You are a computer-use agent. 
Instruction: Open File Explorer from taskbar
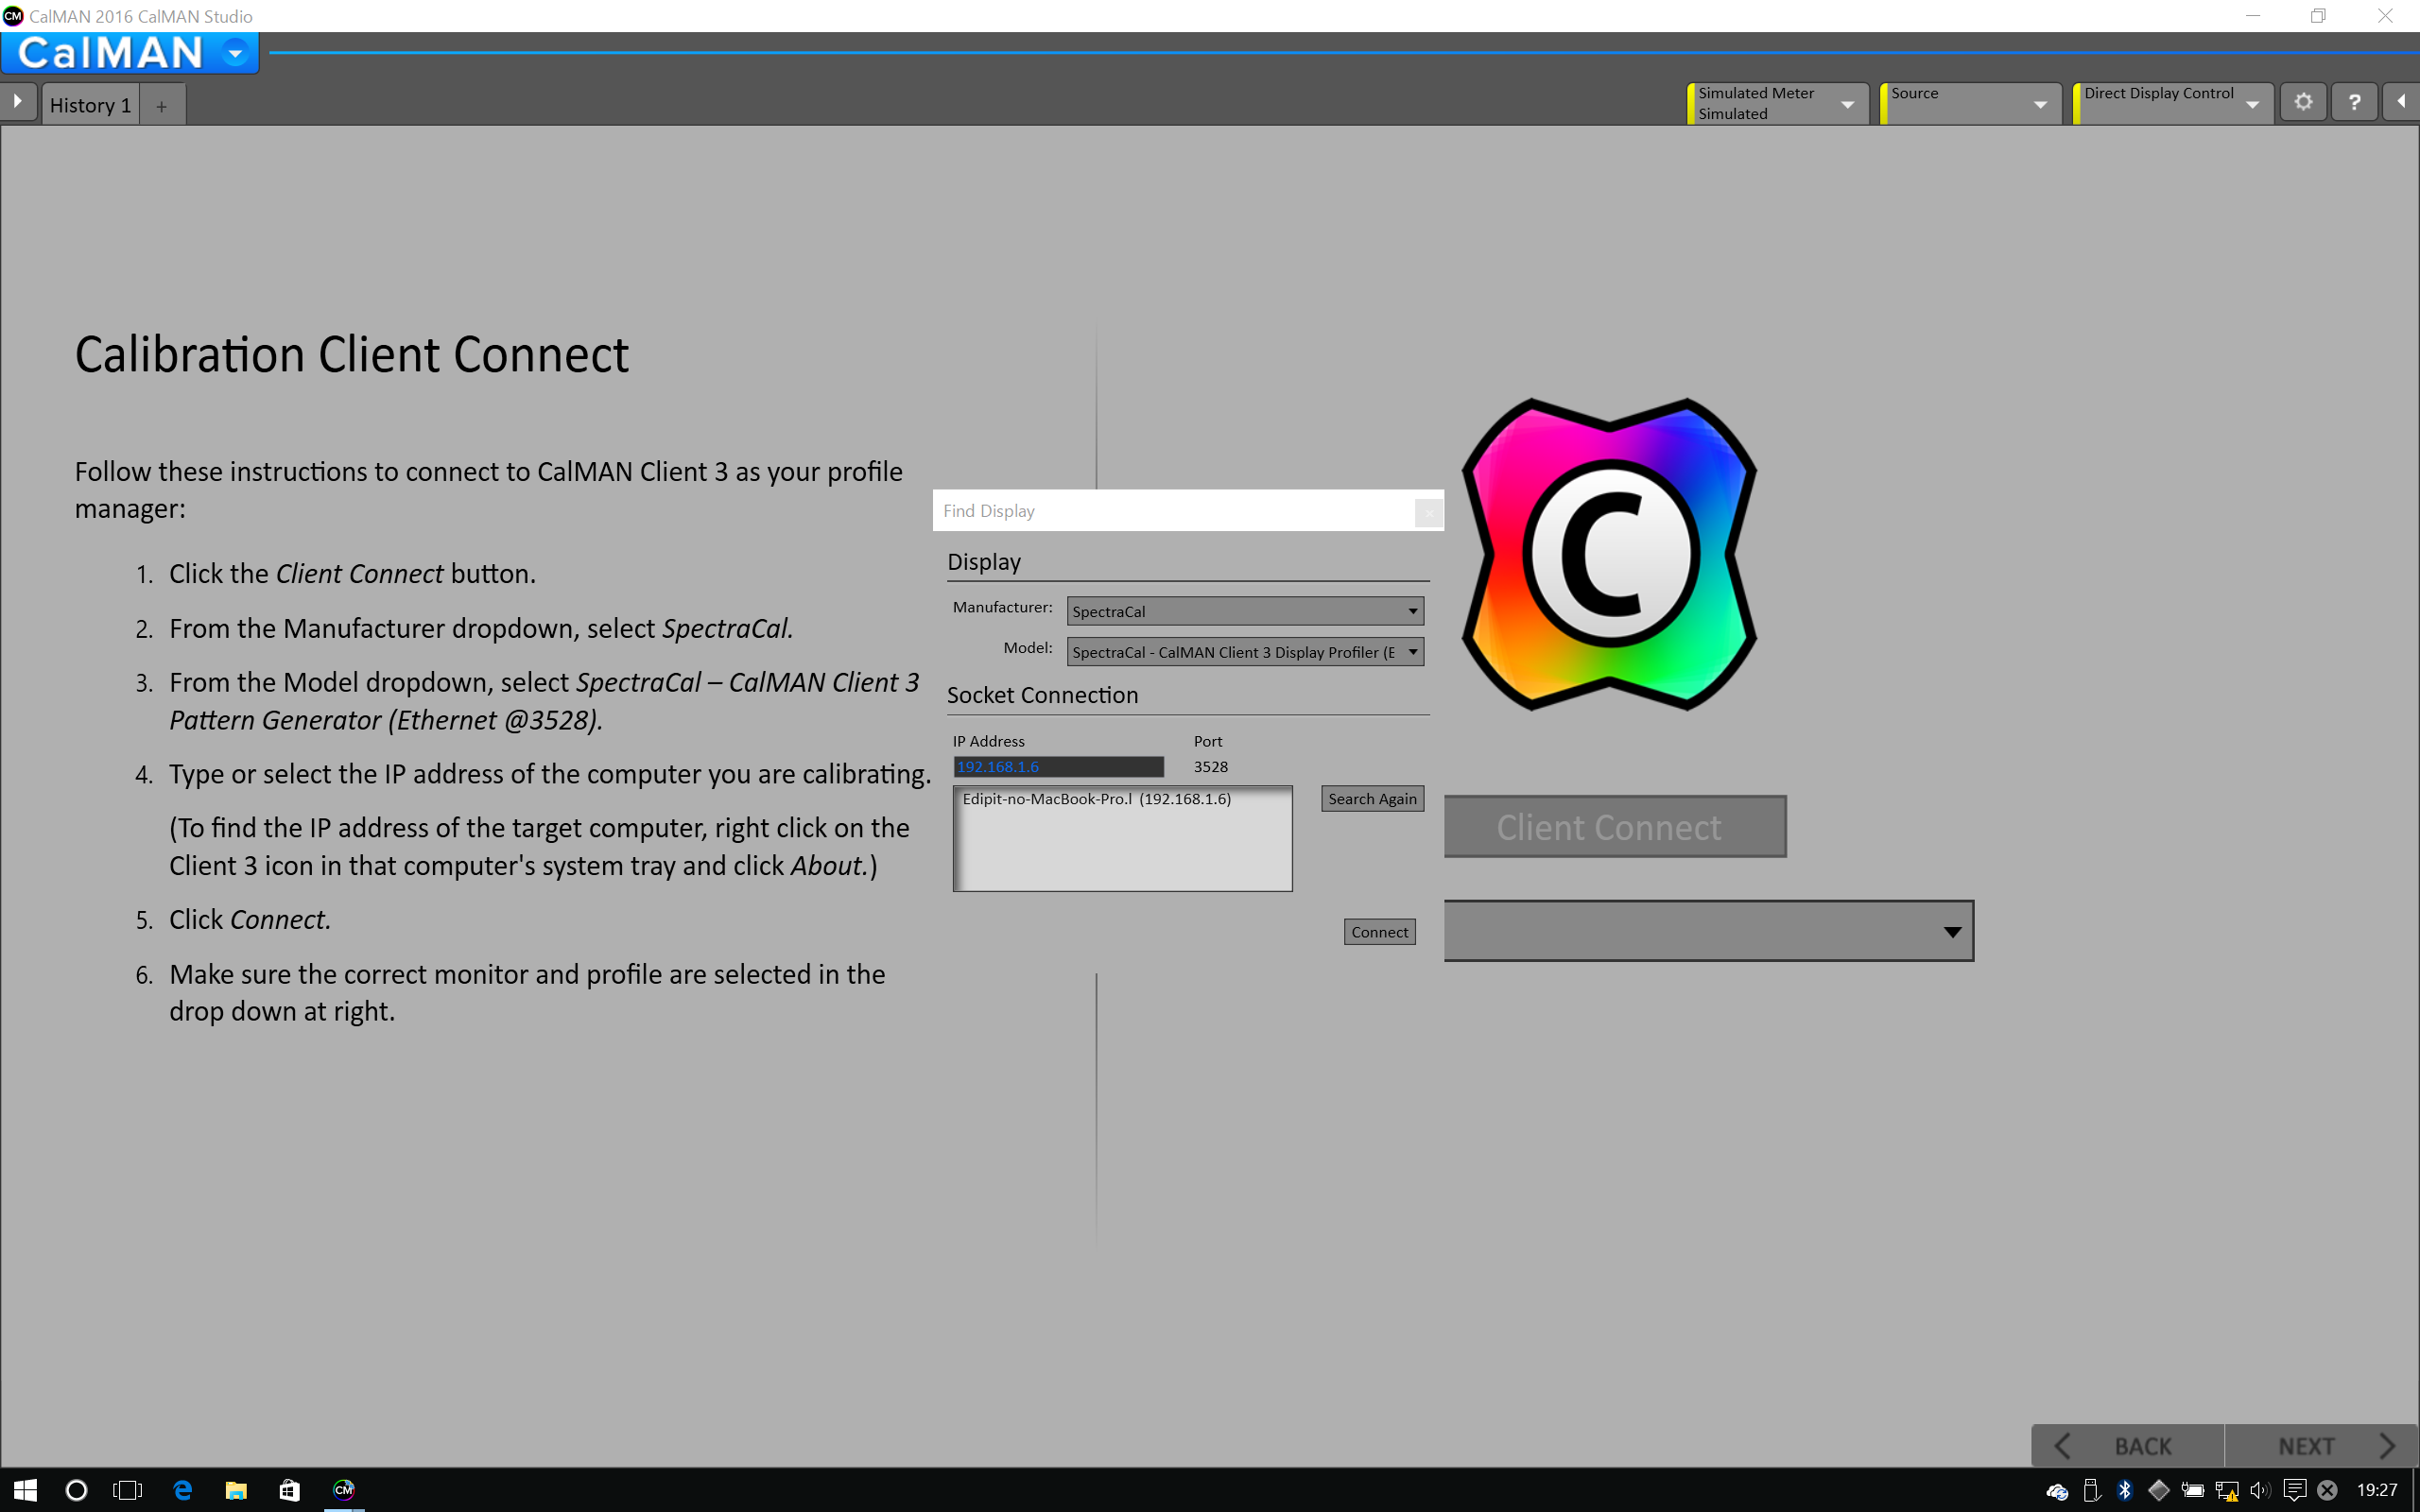tap(236, 1490)
